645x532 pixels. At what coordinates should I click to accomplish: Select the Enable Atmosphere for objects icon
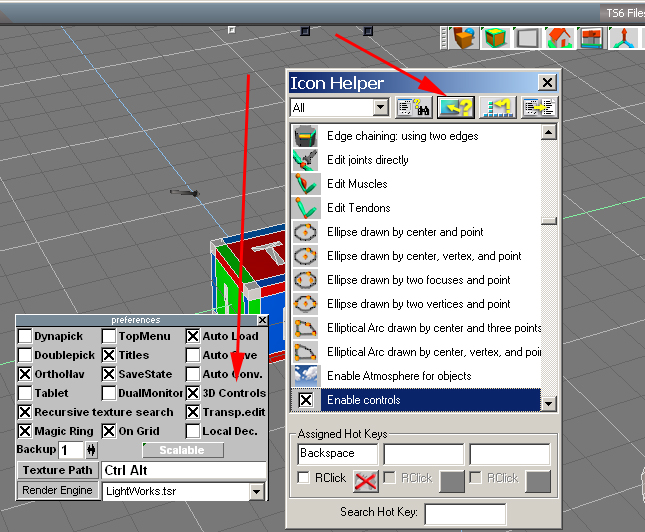point(305,376)
